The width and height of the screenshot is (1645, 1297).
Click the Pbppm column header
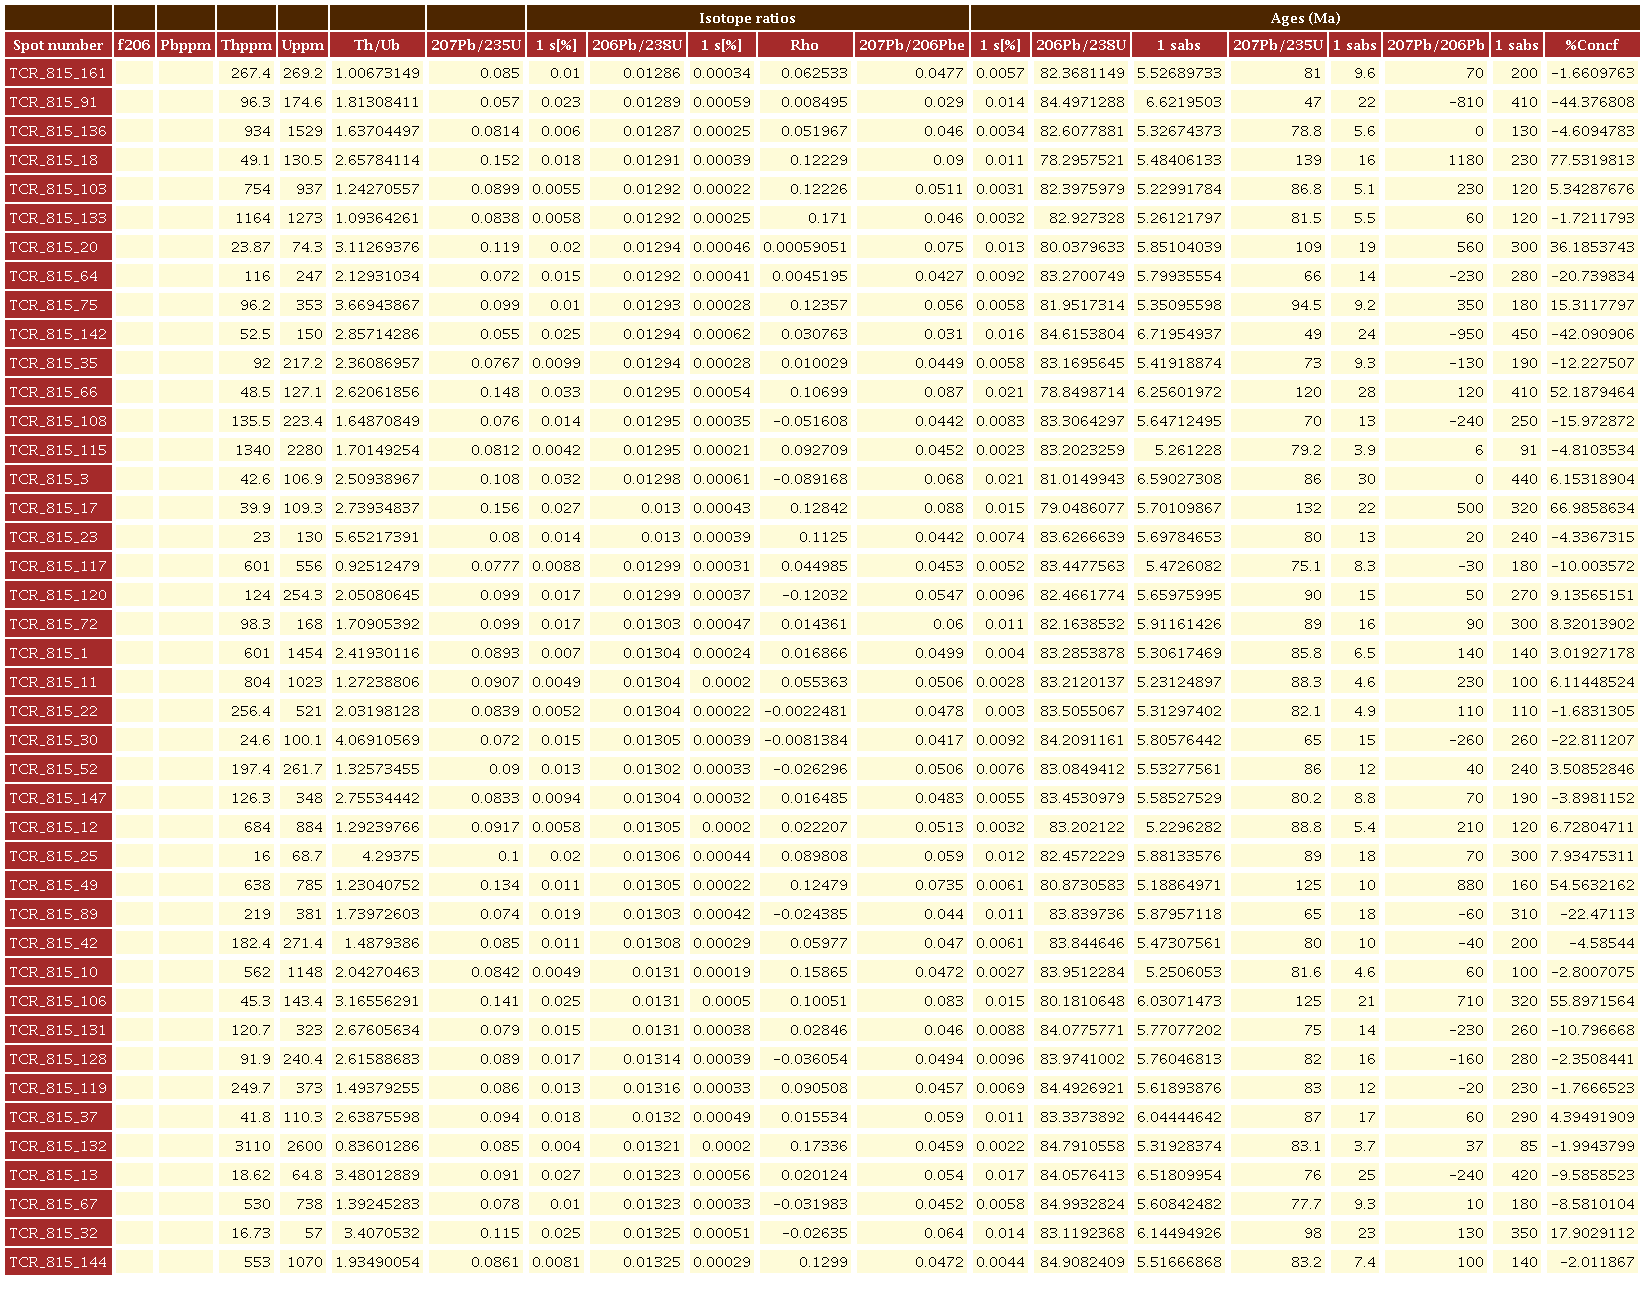coord(186,45)
